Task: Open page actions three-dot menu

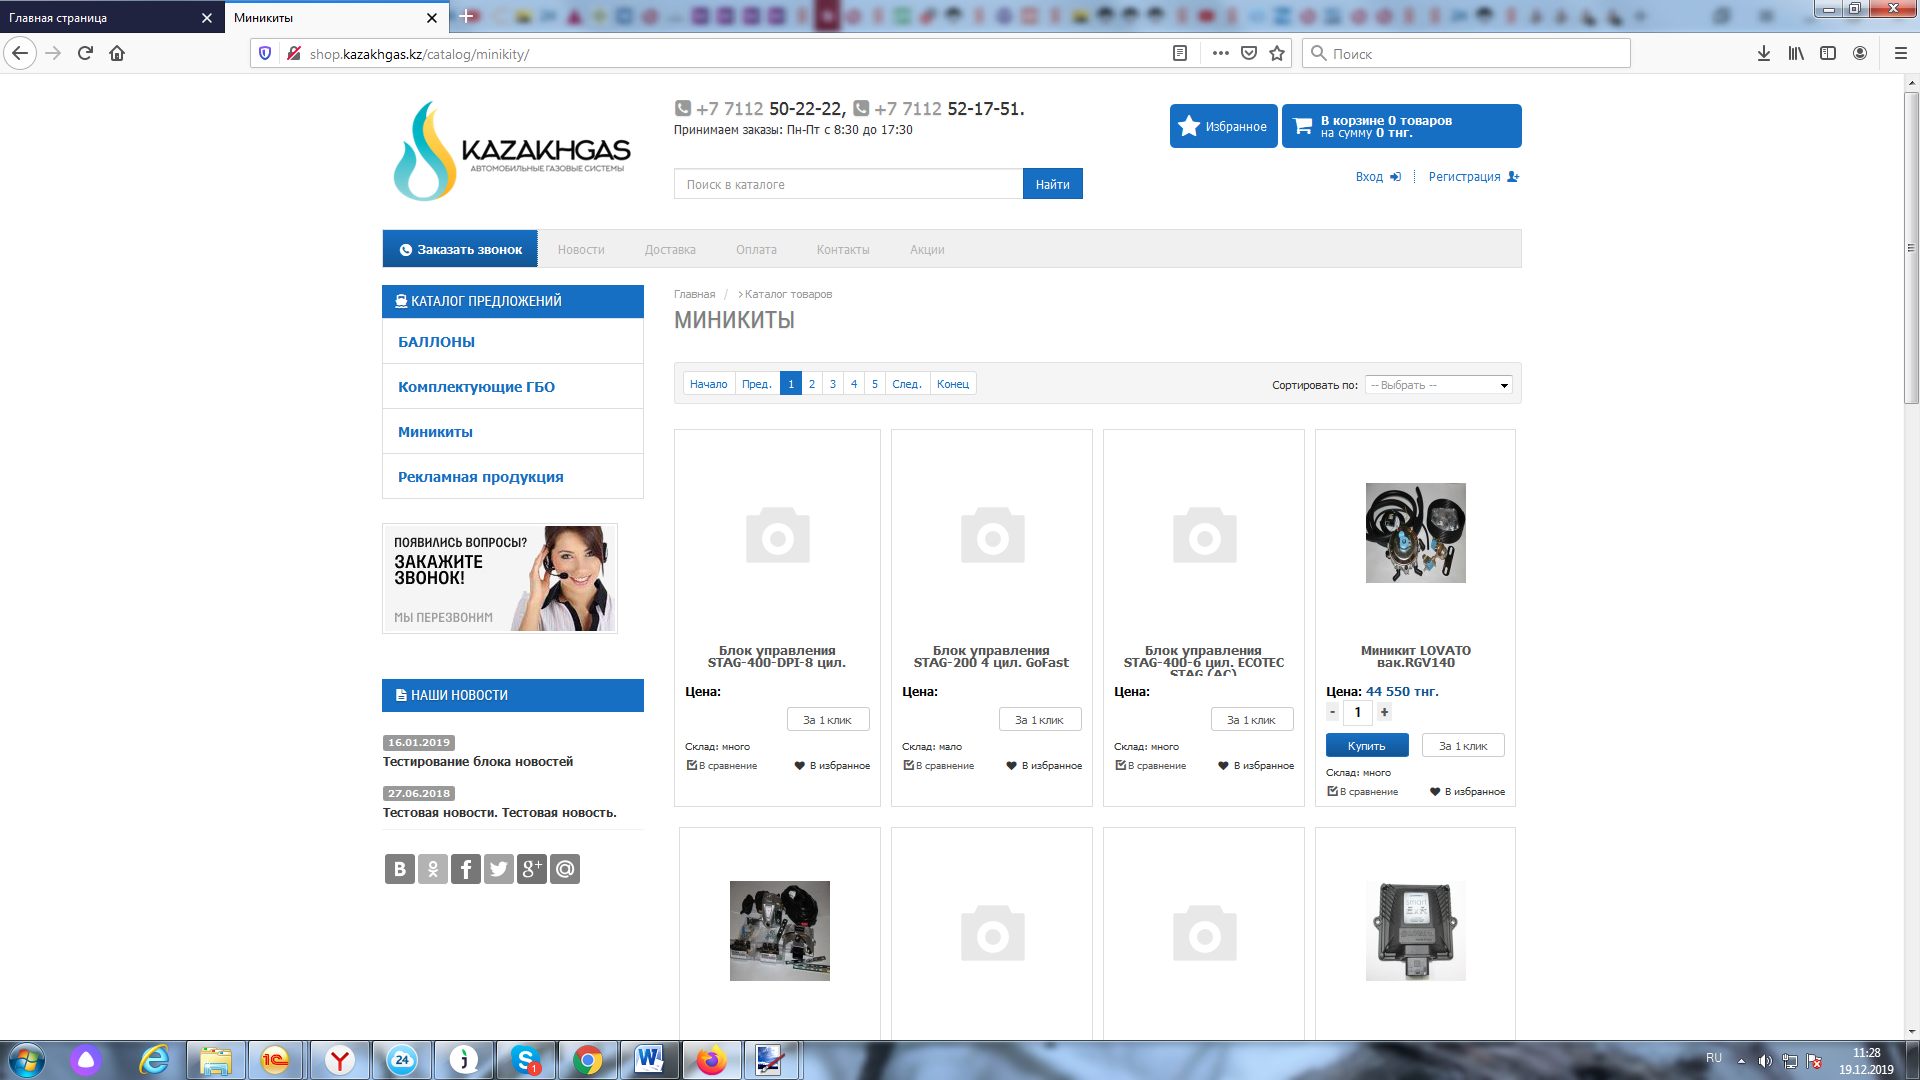Action: pyautogui.click(x=1220, y=53)
